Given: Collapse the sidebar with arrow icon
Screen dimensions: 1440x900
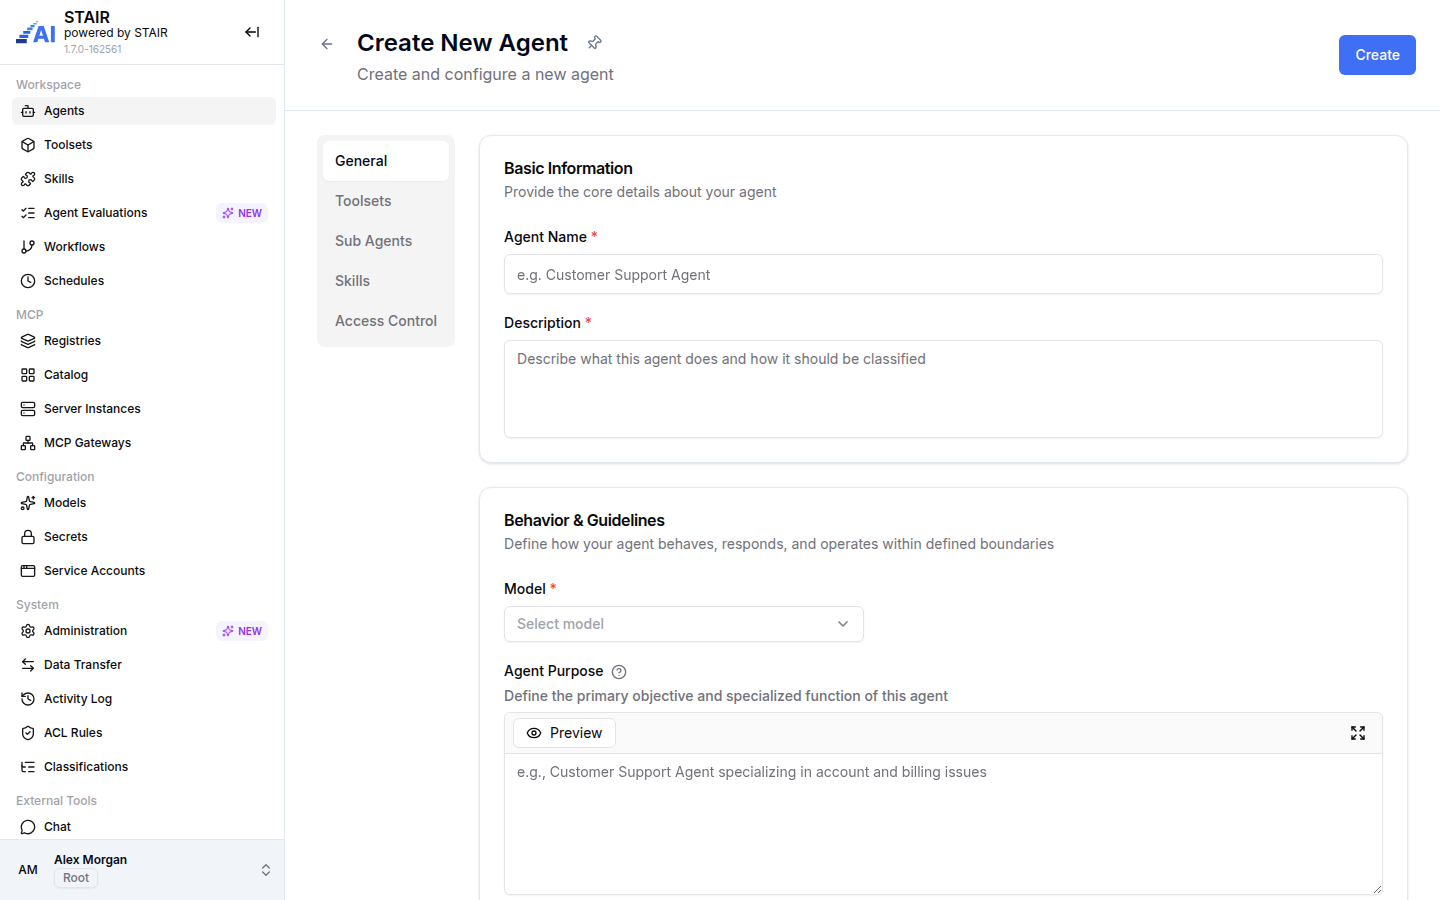Looking at the screenshot, I should pos(252,32).
